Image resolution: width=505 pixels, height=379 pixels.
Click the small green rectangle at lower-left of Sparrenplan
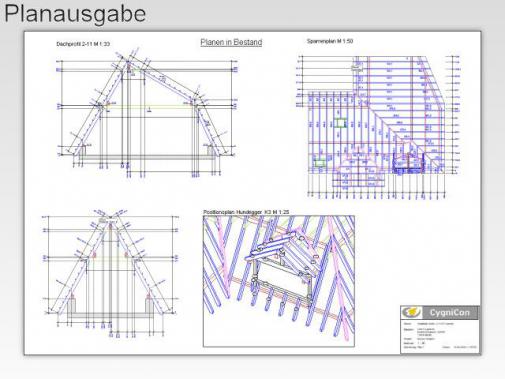[x=319, y=163]
